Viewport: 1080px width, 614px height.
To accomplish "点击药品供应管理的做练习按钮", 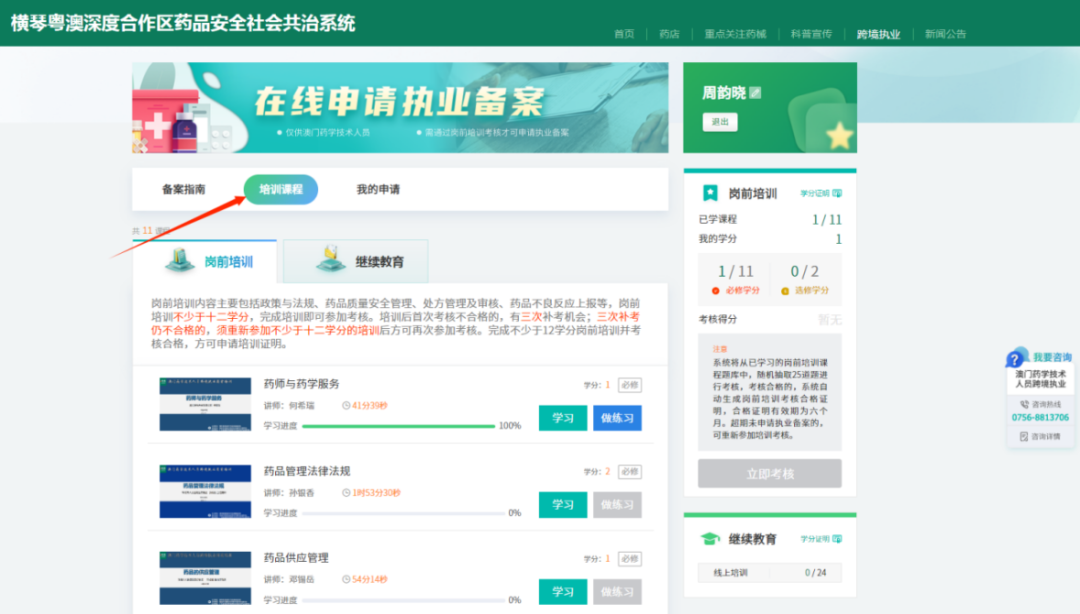I will click(x=617, y=591).
